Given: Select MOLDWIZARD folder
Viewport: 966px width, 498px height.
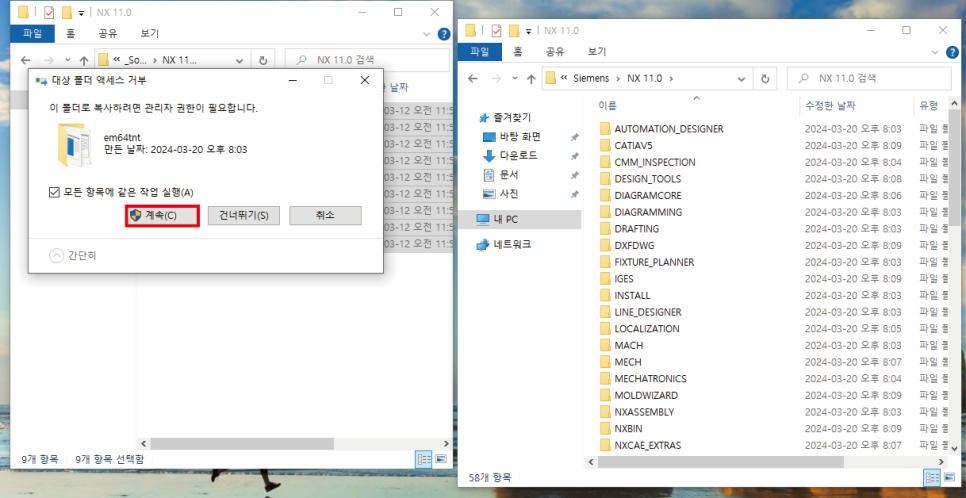Looking at the screenshot, I should [x=646, y=395].
